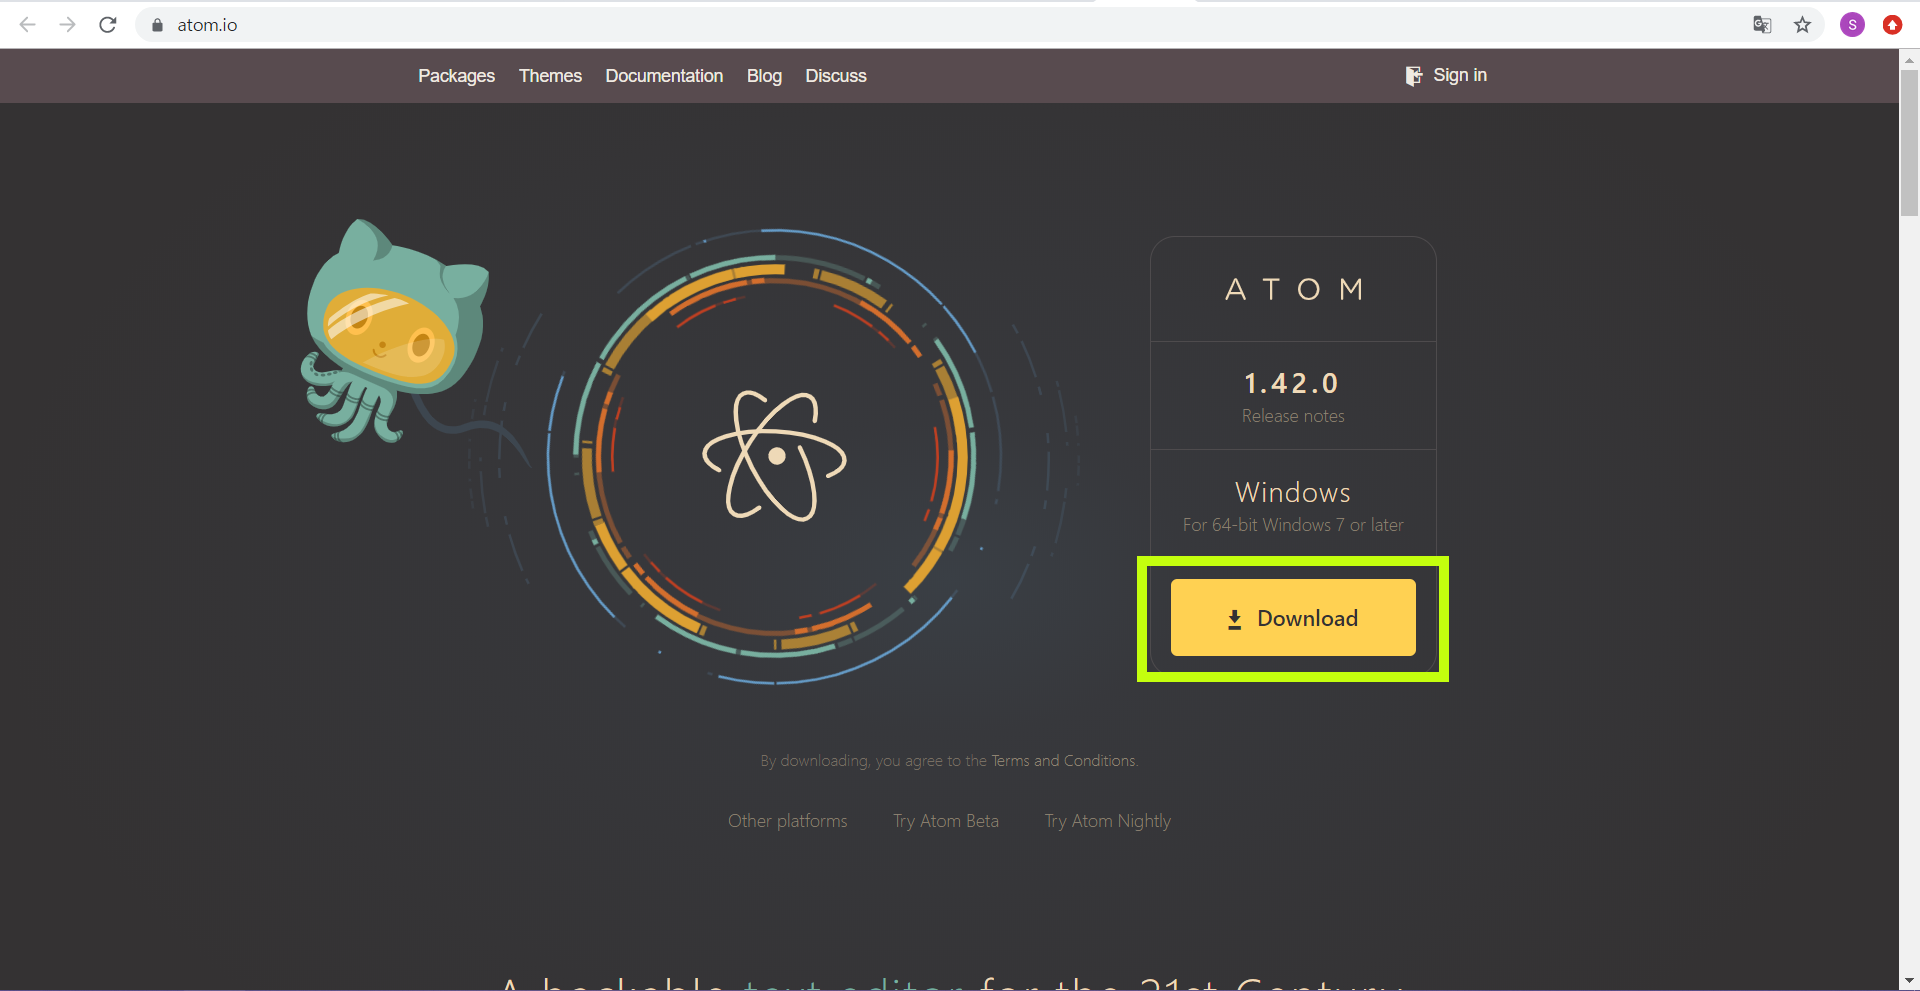The width and height of the screenshot is (1920, 991).
Task: Try Atom Beta
Action: click(x=946, y=821)
